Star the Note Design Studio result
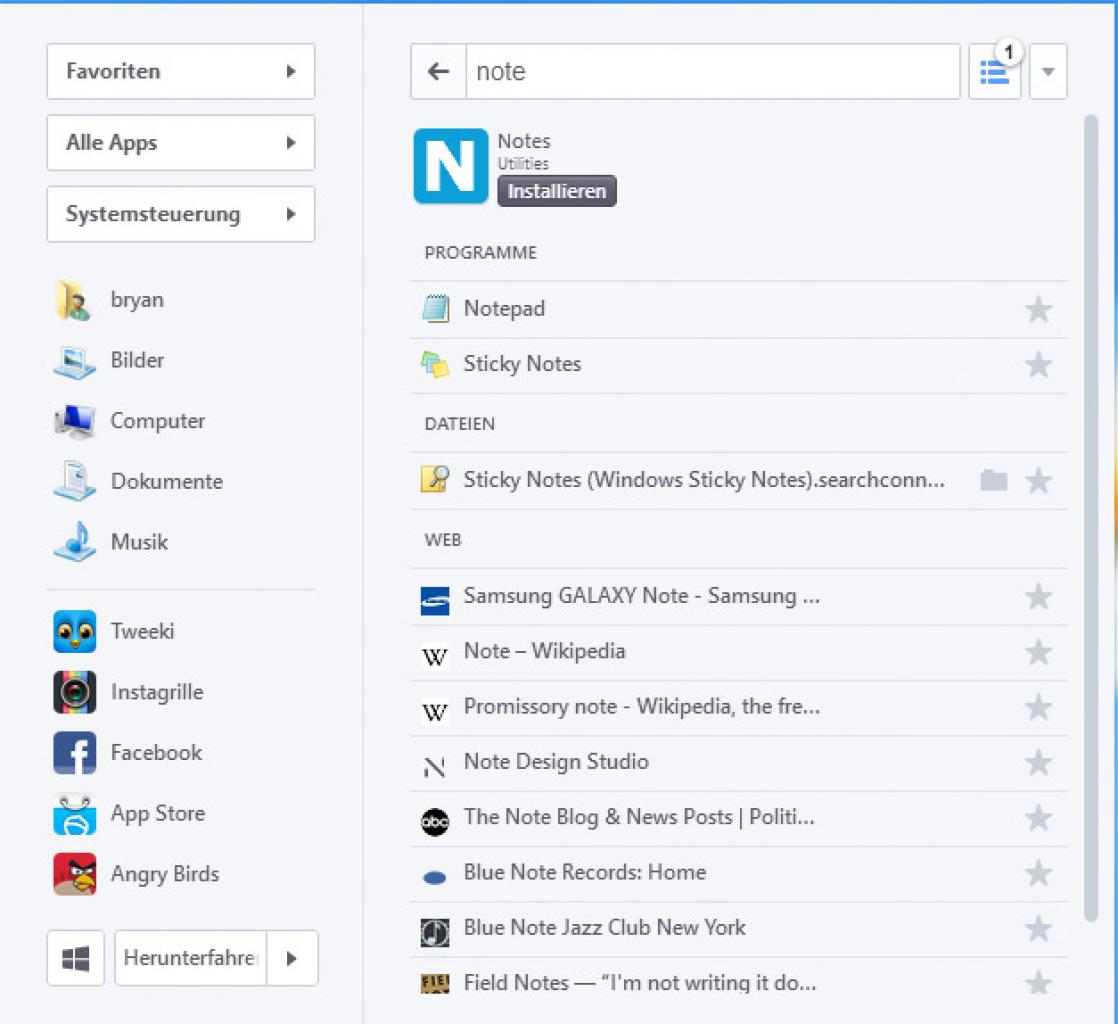The height and width of the screenshot is (1024, 1118). [1038, 763]
